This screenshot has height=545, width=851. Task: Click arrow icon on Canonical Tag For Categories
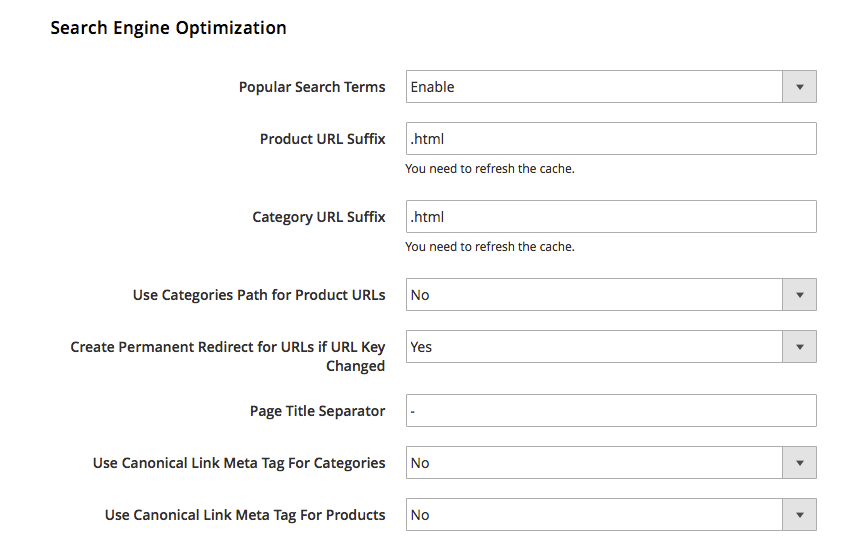799,463
